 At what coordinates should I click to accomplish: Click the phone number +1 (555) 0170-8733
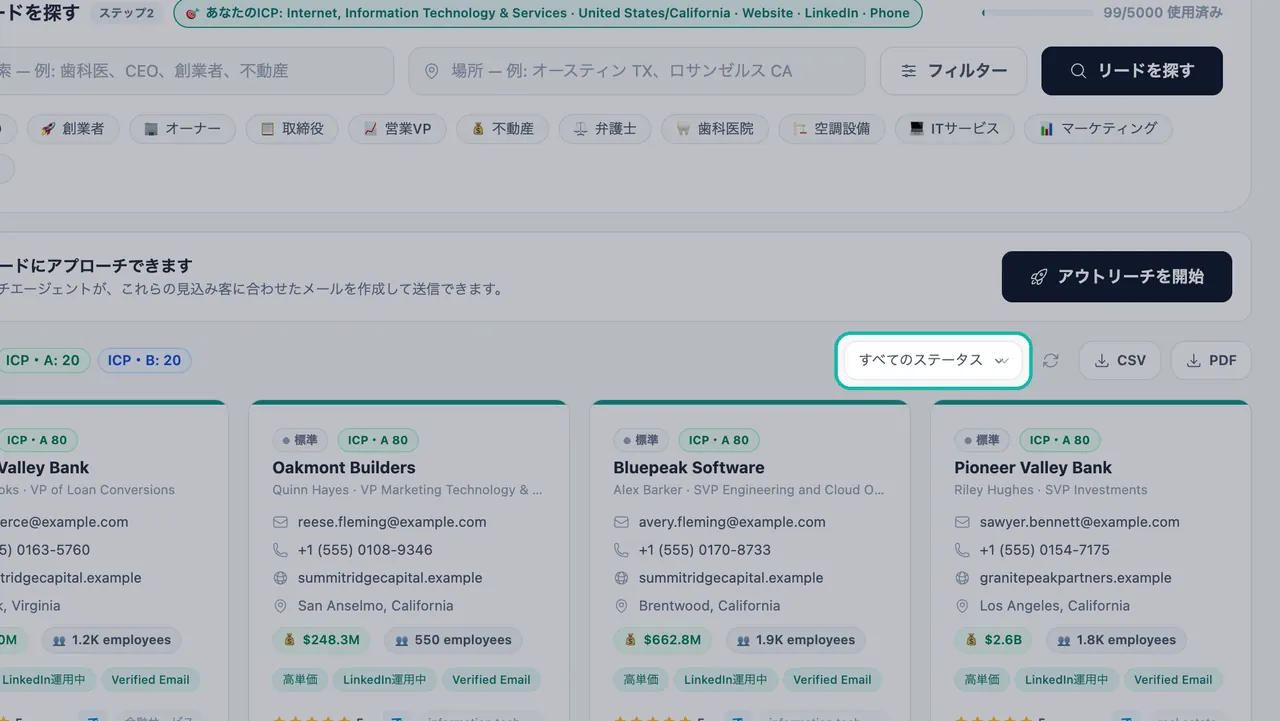[705, 550]
